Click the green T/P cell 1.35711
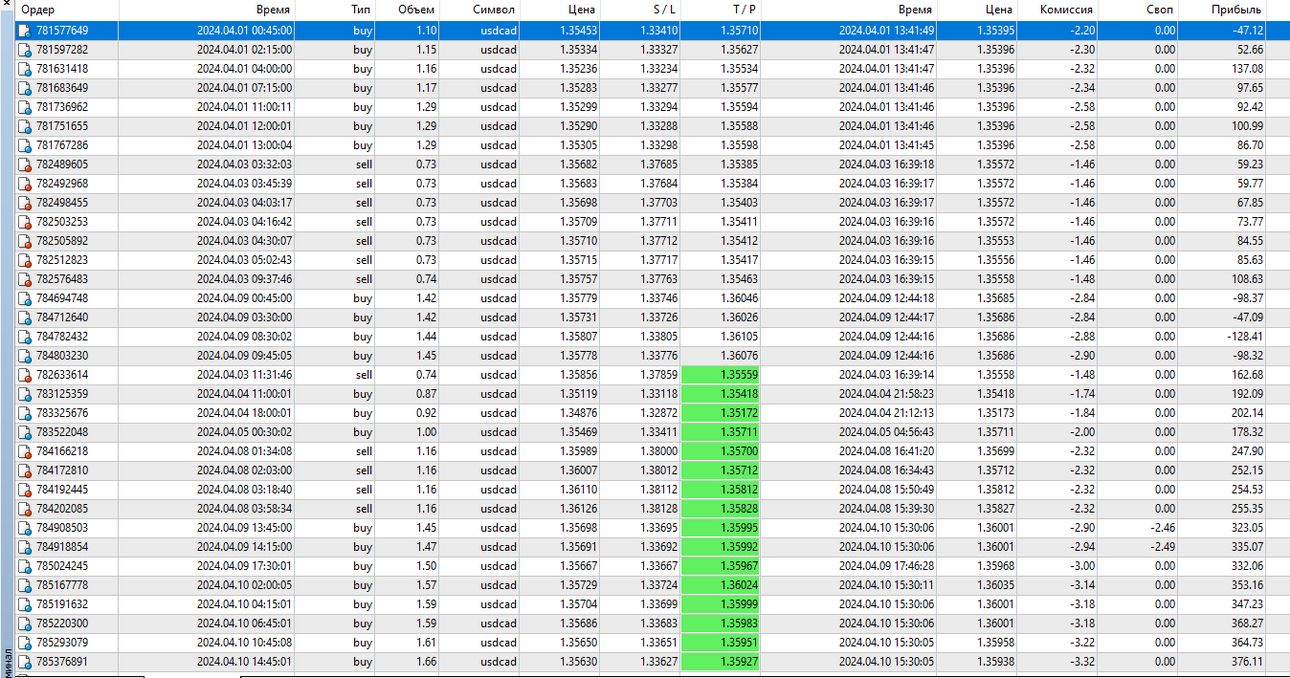This screenshot has width=1290, height=678. [721, 432]
